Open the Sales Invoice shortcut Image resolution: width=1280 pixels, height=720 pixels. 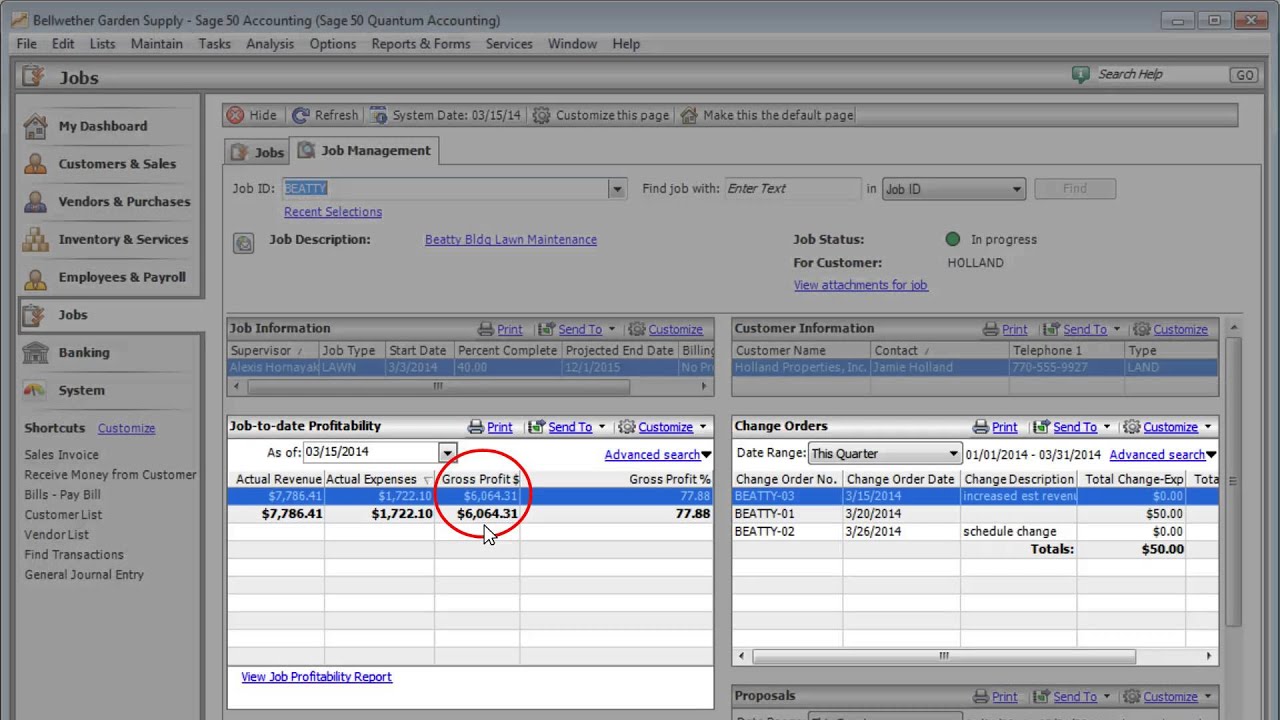(61, 455)
